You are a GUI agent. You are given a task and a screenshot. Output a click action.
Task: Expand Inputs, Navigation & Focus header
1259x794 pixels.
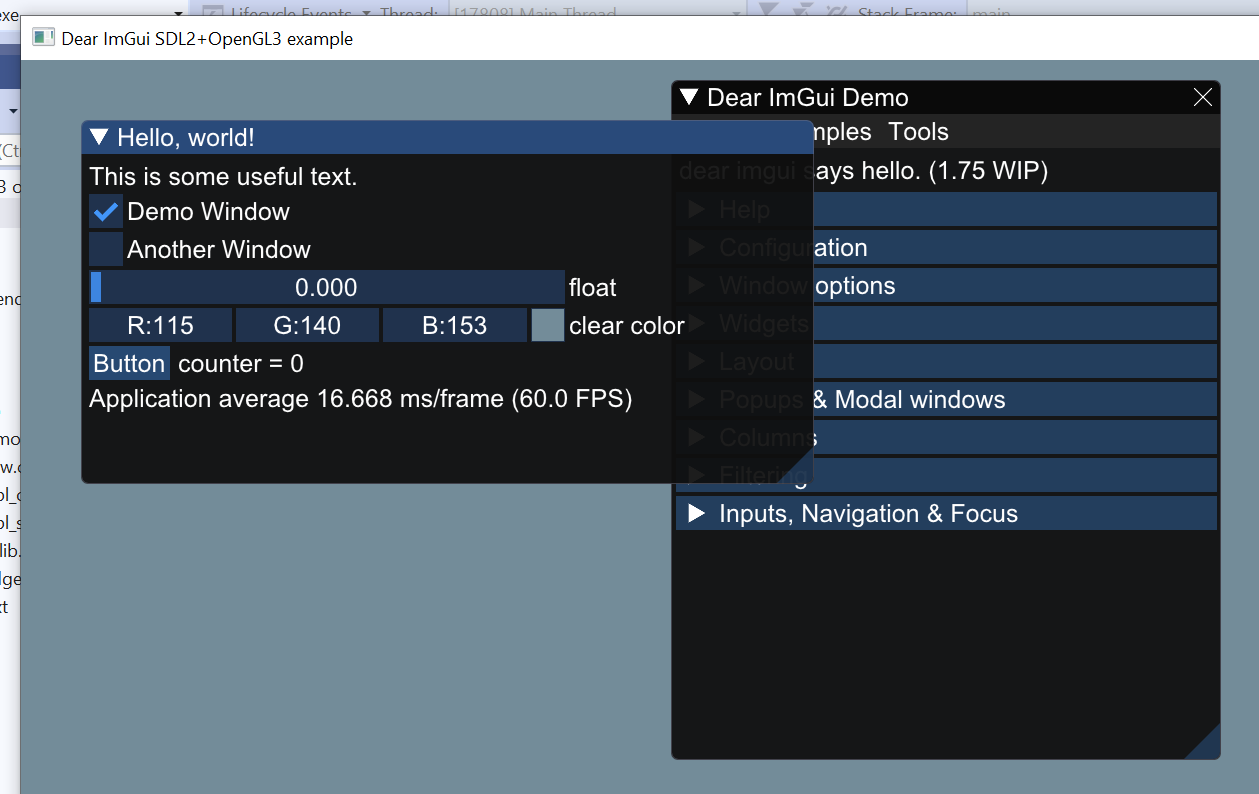(946, 514)
